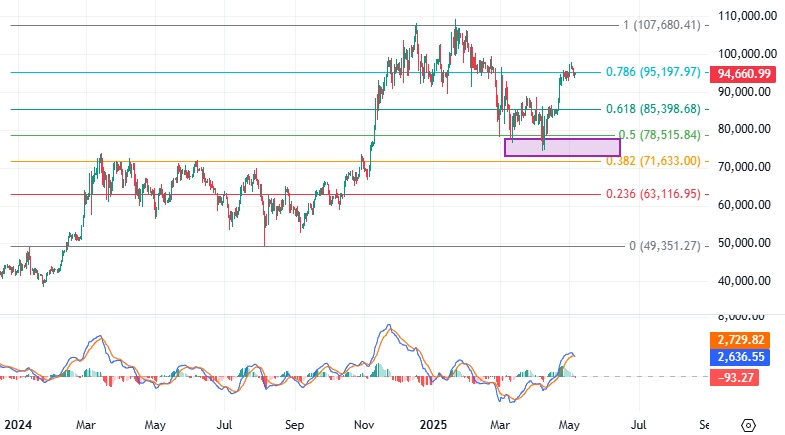Screen dimensions: 785x435
Task: Click the current price tag 94,660.99
Action: click(x=743, y=74)
